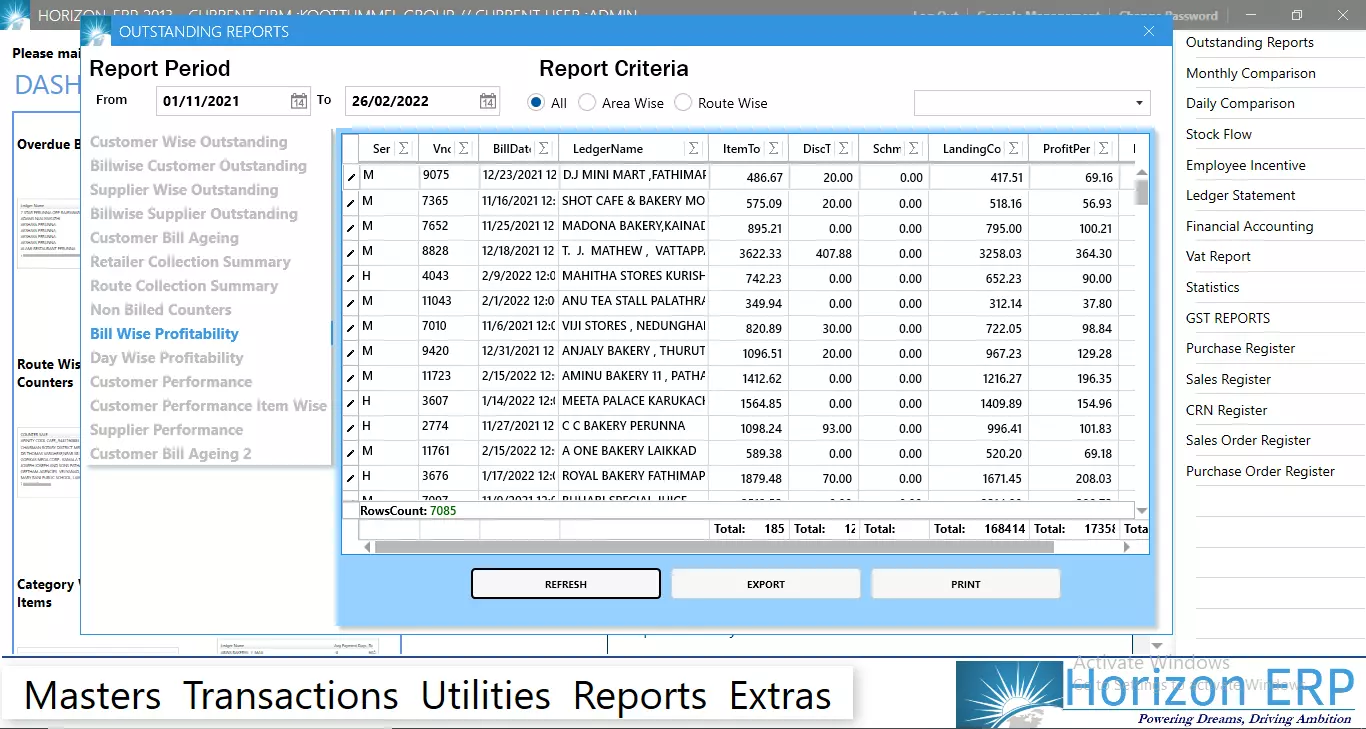Click the EXPORT button
Viewport: 1366px width, 729px height.
765,583
